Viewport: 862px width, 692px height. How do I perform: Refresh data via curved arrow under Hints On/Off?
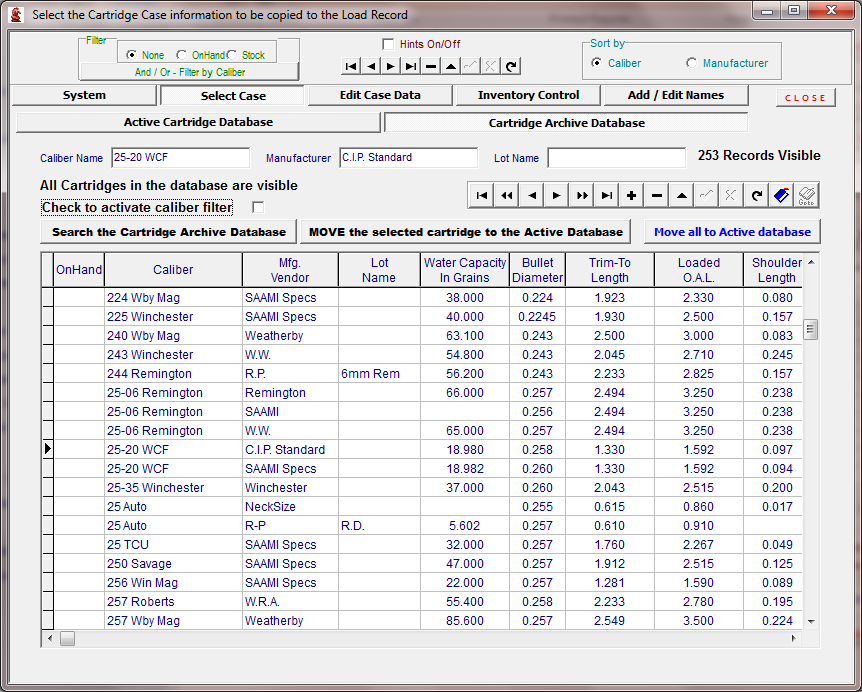point(511,67)
